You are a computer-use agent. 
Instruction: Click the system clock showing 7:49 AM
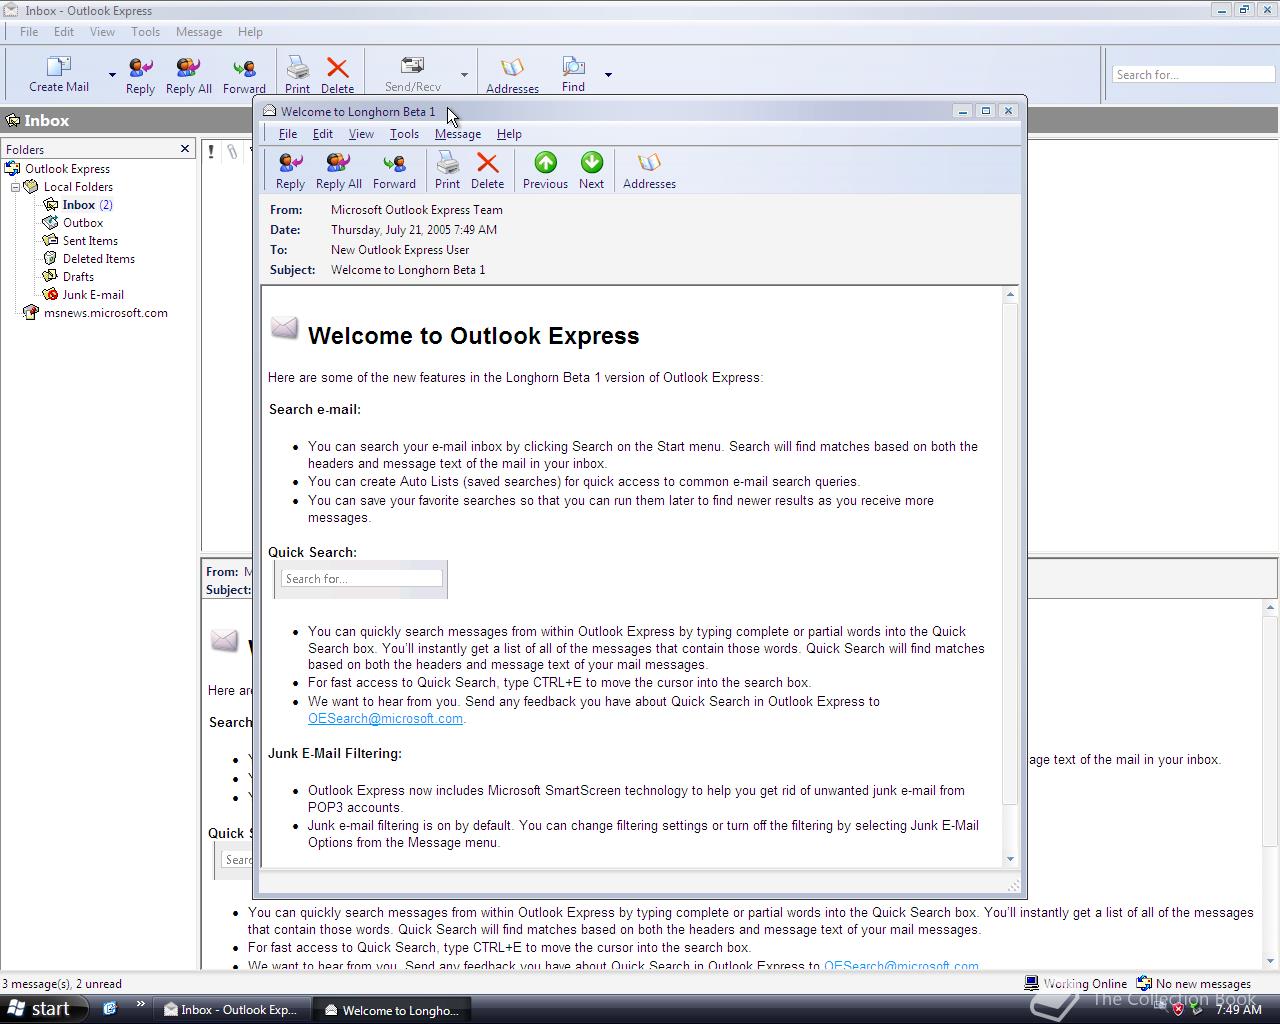tap(1239, 1010)
